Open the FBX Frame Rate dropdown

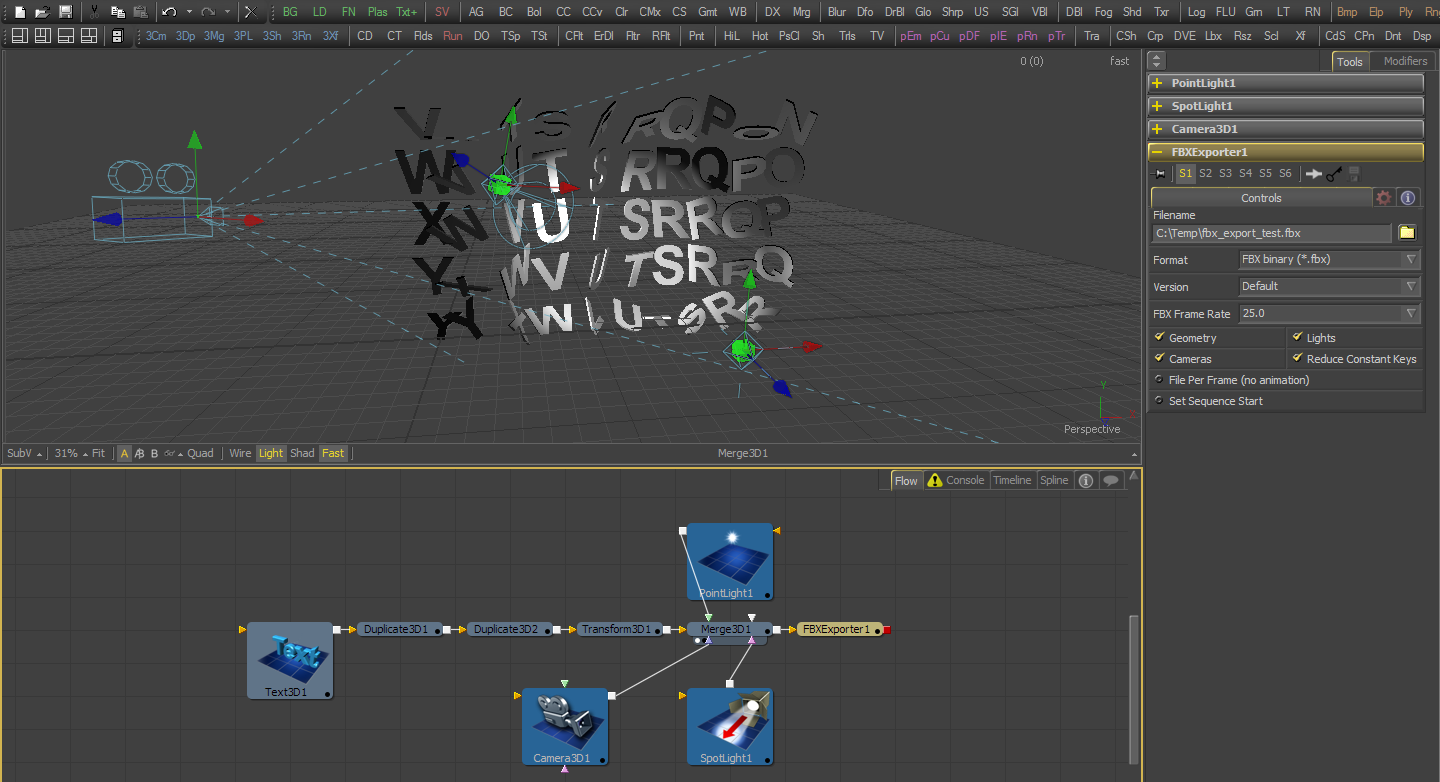point(1330,313)
